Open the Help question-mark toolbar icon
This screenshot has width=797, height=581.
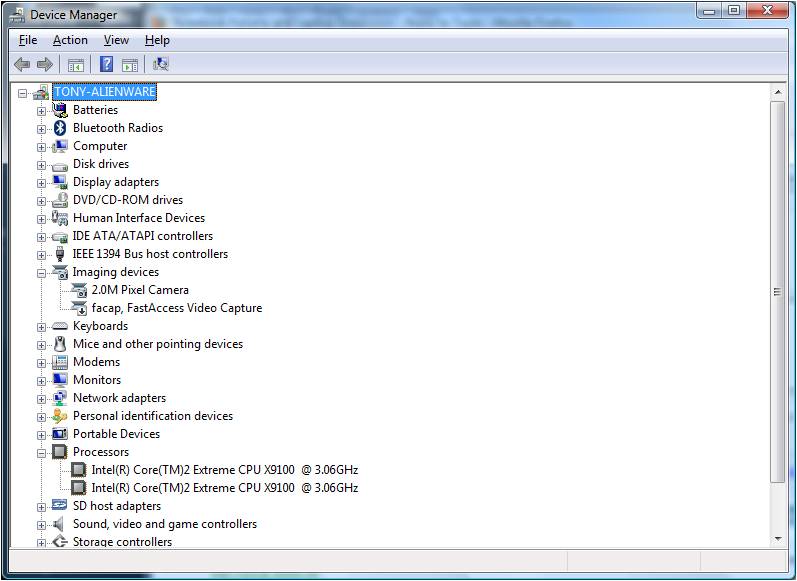[x=106, y=64]
